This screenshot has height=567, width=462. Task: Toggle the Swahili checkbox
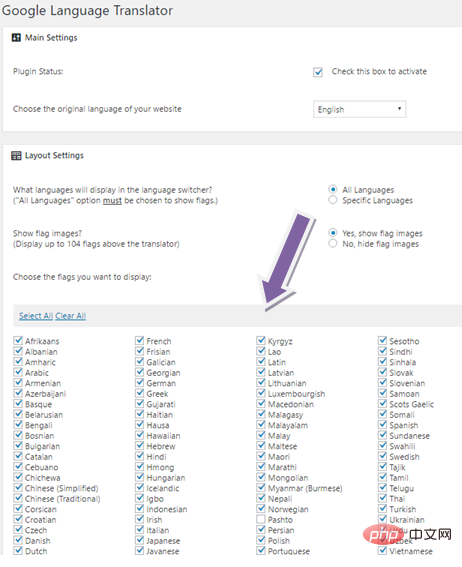coord(382,445)
